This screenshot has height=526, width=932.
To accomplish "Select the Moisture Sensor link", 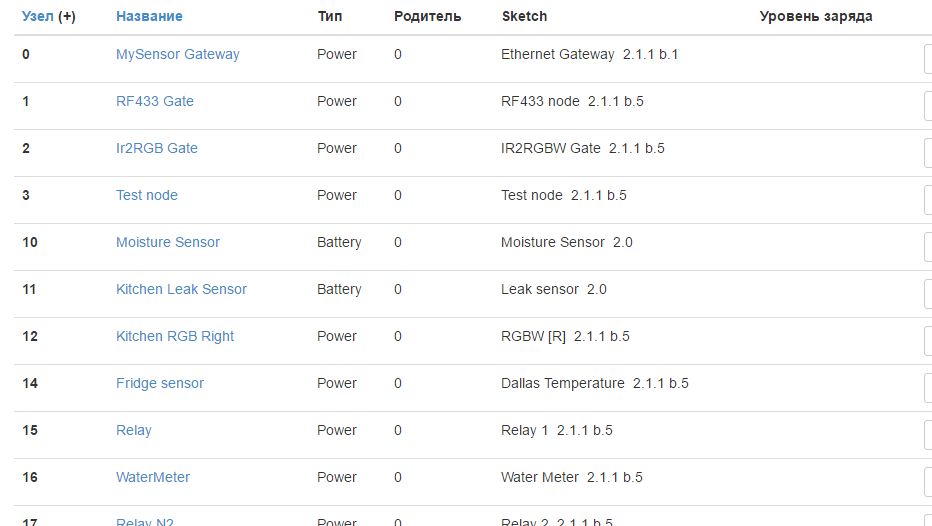I will (167, 242).
